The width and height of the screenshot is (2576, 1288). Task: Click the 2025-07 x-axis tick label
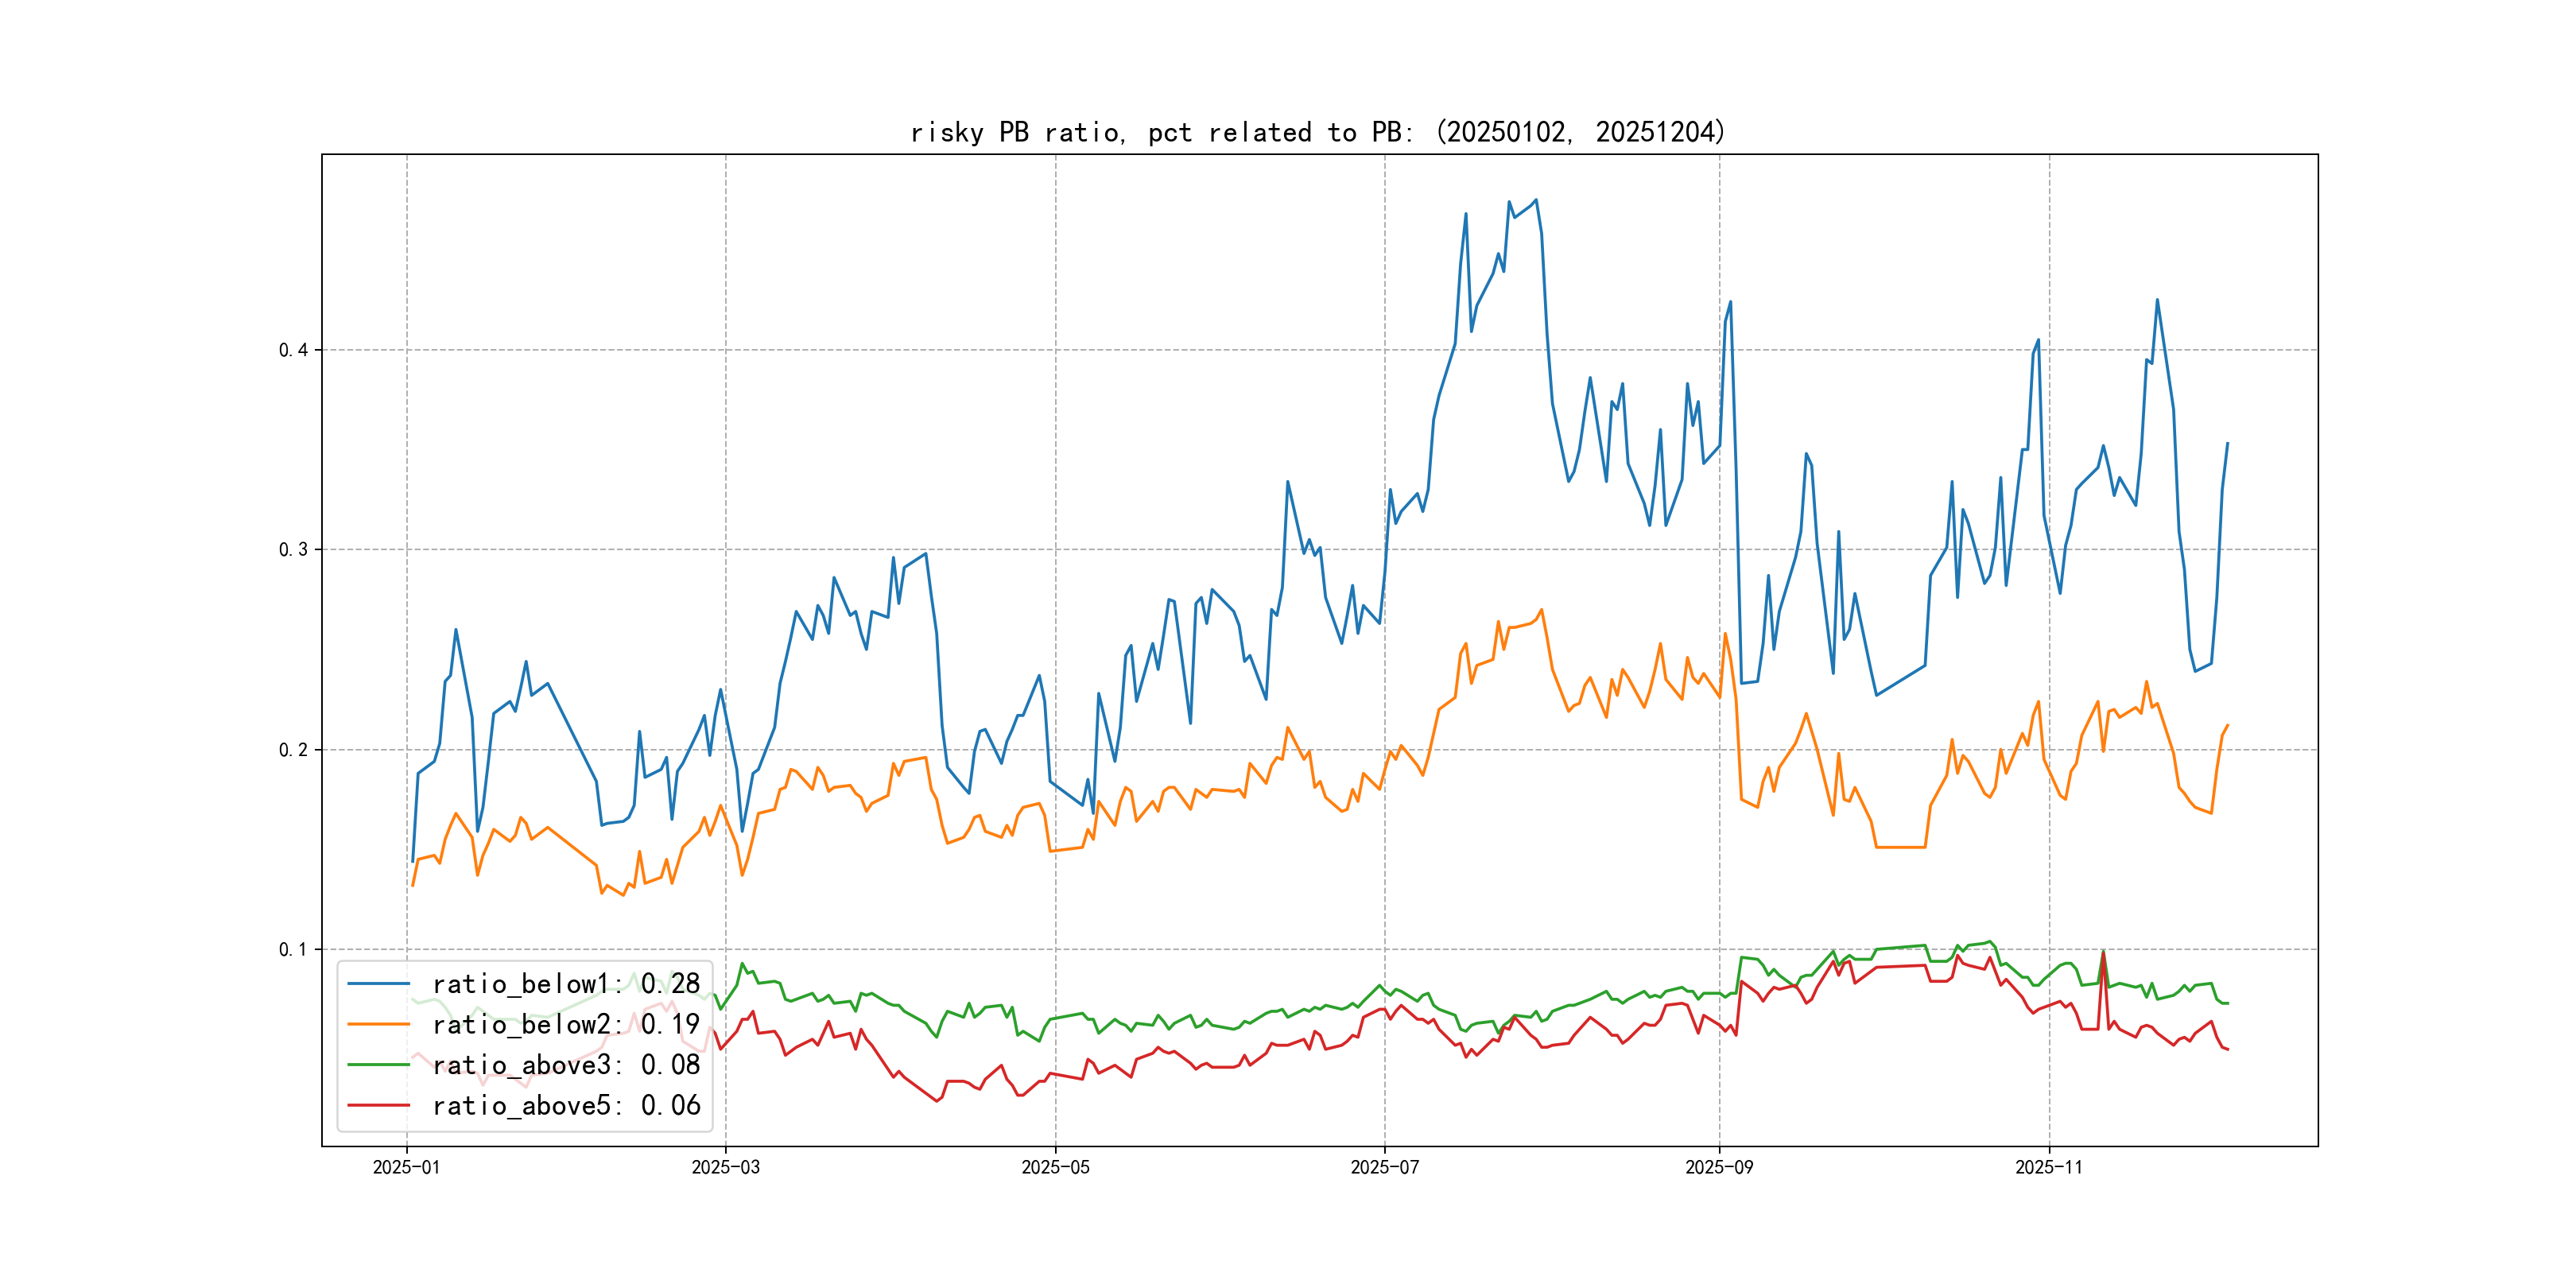[x=1384, y=1167]
